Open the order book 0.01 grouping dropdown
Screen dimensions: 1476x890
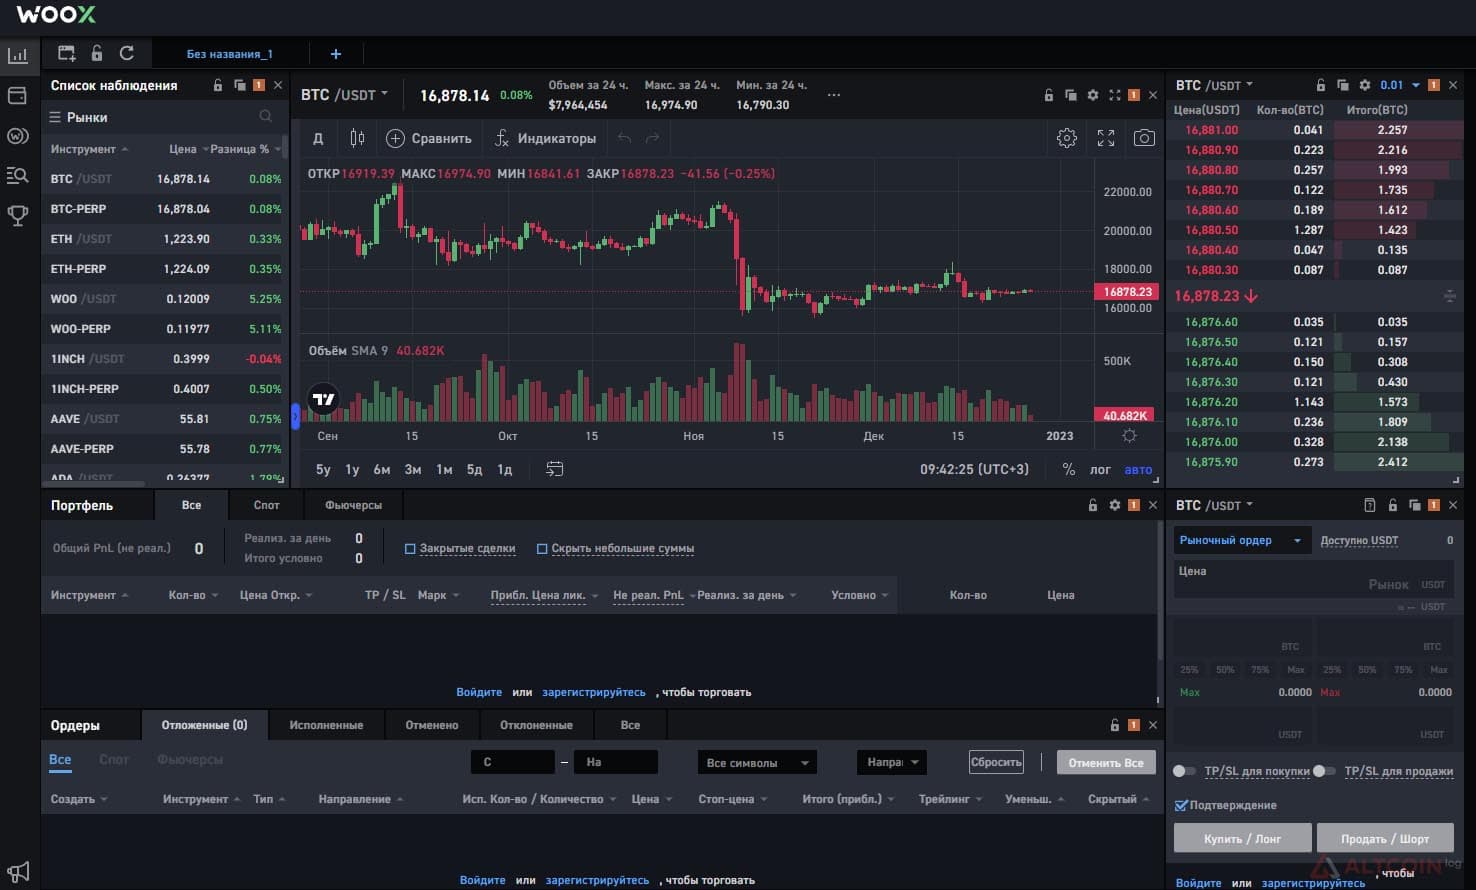pos(1400,85)
